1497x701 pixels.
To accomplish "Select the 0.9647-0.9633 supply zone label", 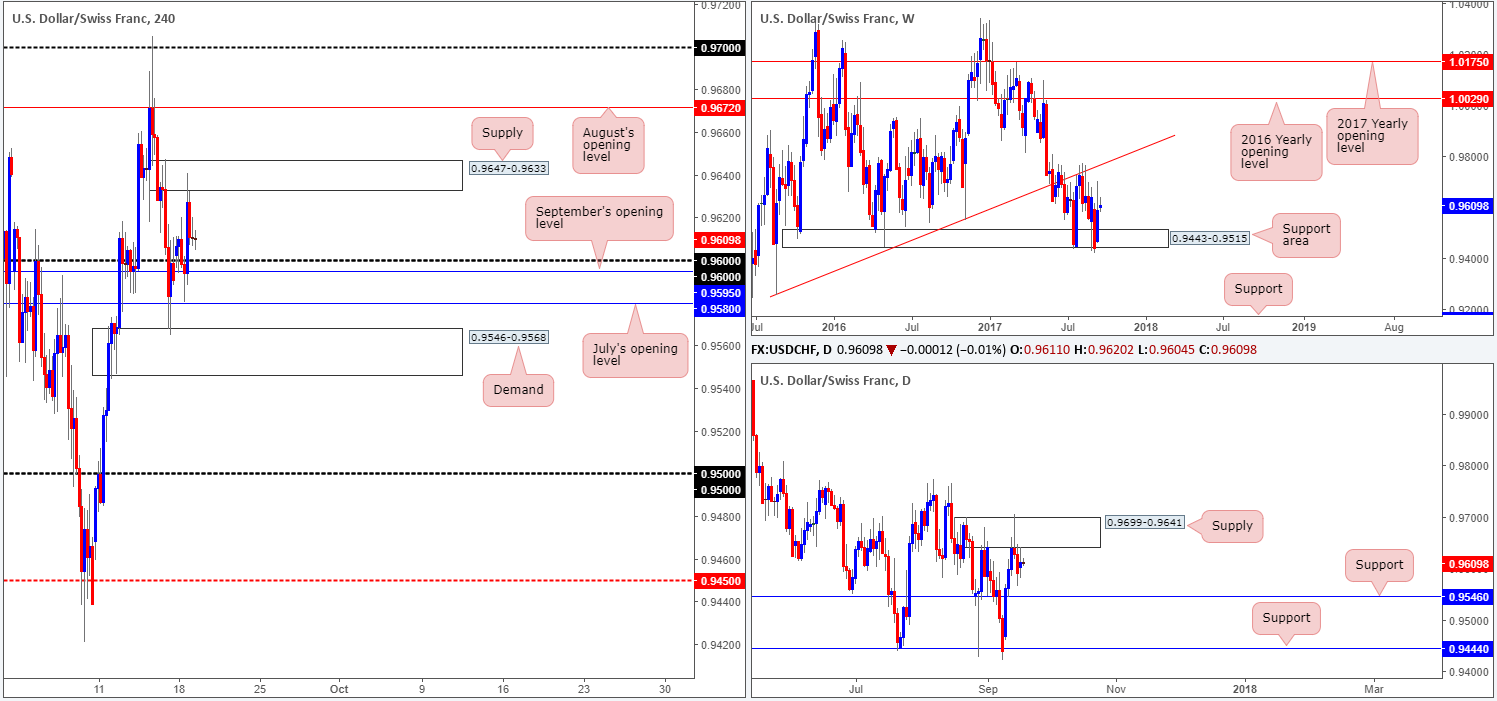I will pos(507,168).
